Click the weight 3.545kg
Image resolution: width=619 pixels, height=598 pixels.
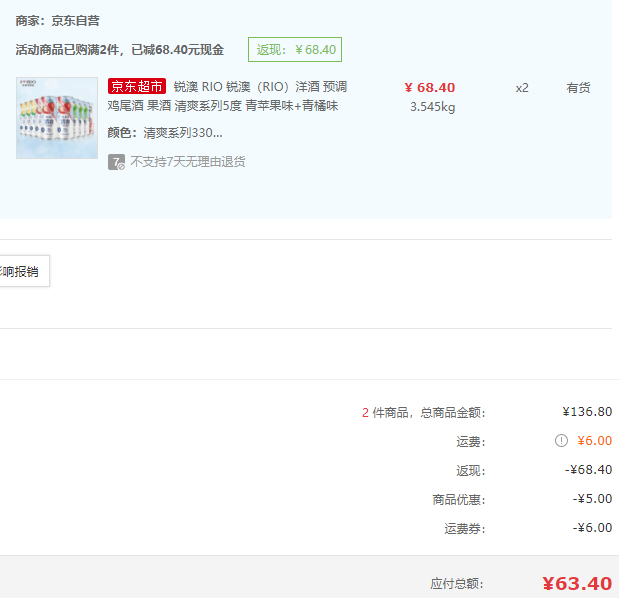click(433, 107)
